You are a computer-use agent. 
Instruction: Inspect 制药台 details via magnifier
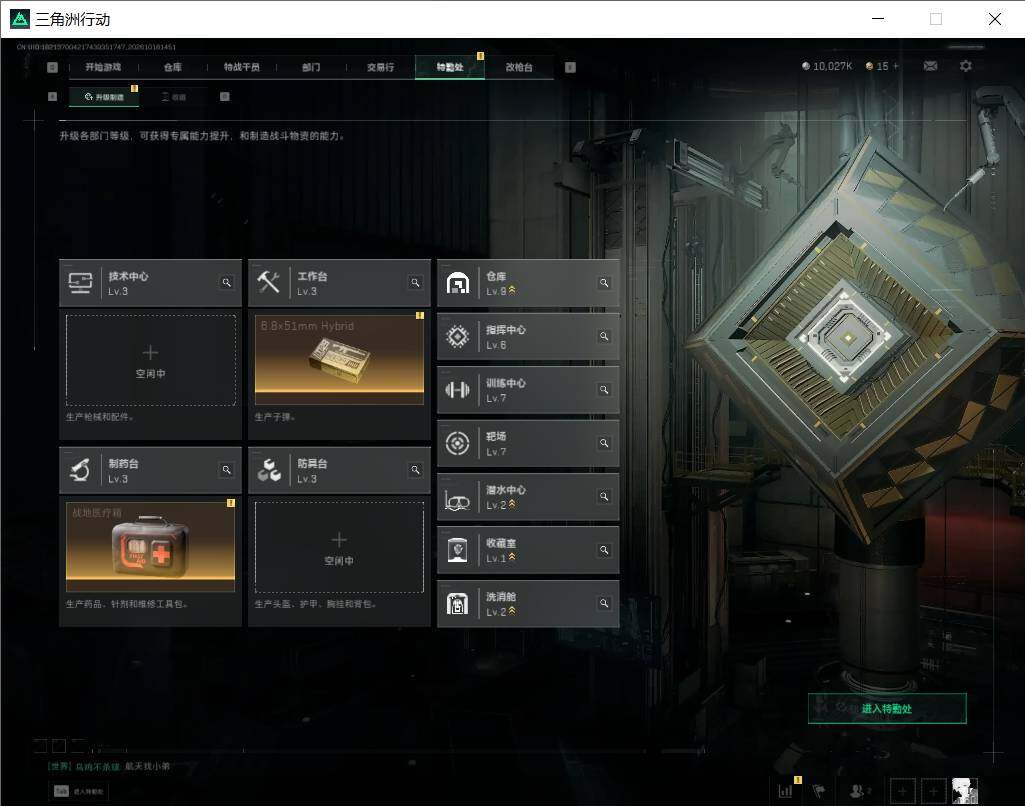(226, 470)
